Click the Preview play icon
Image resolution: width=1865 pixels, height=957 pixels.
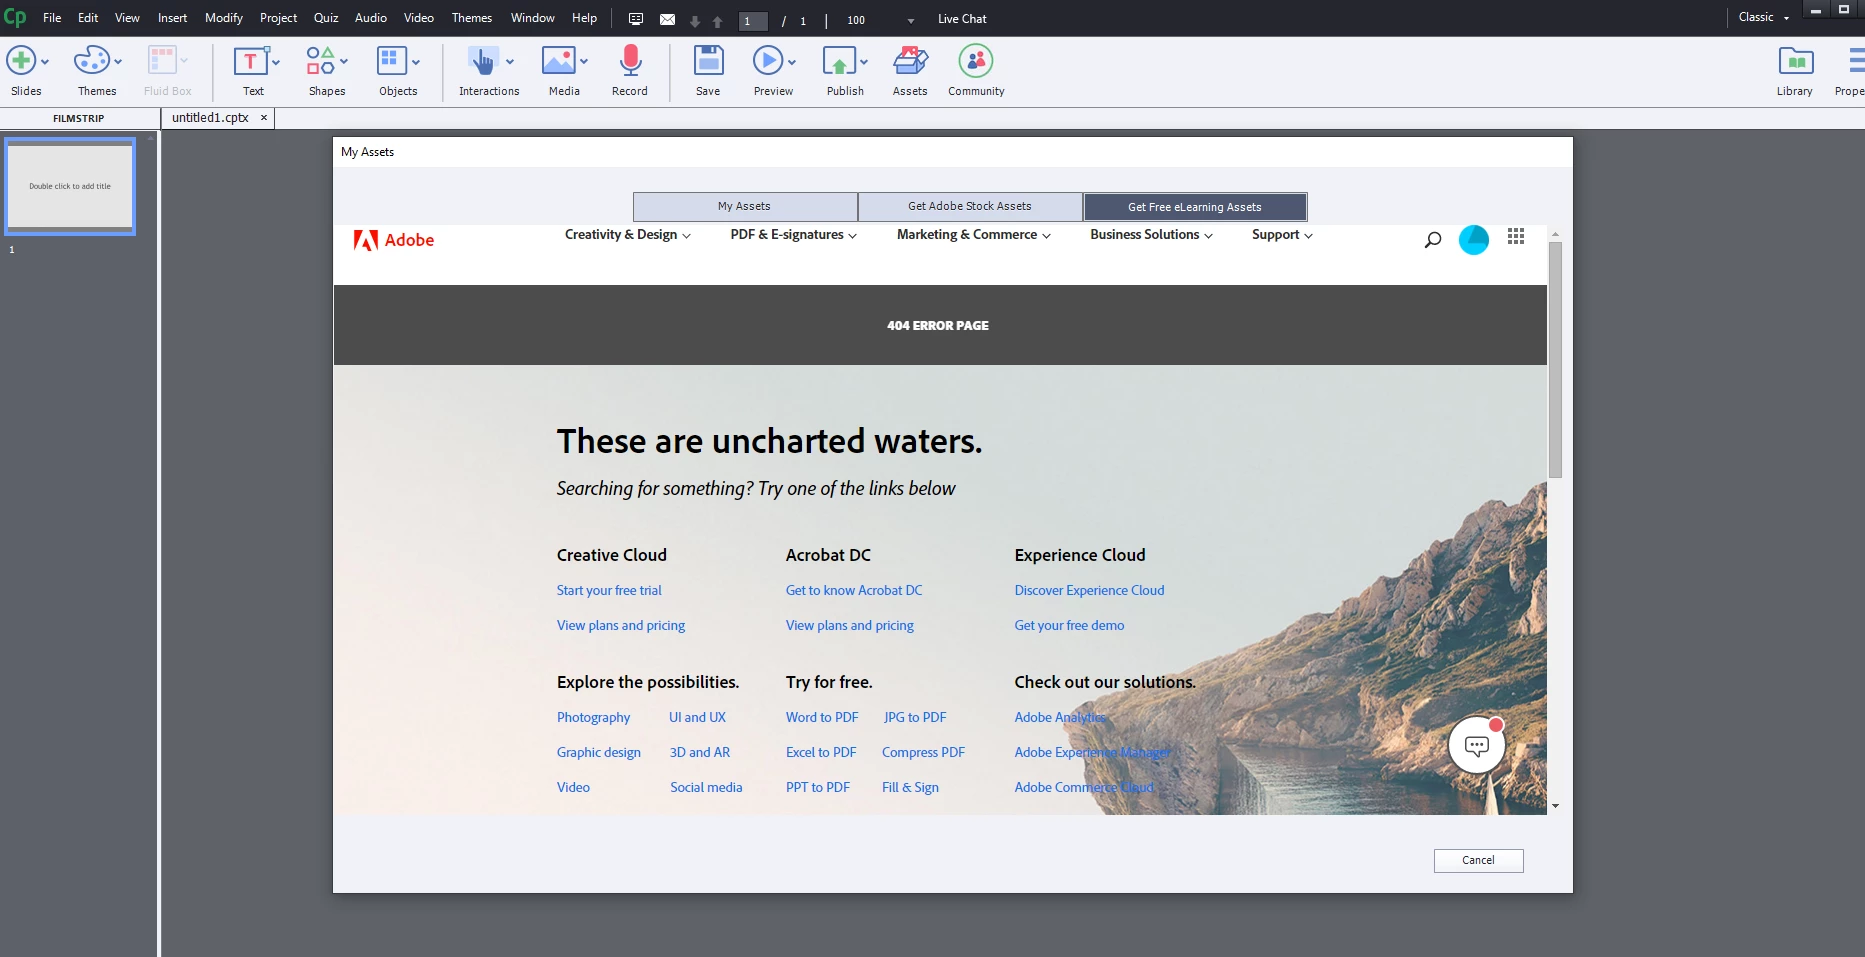pyautogui.click(x=768, y=61)
